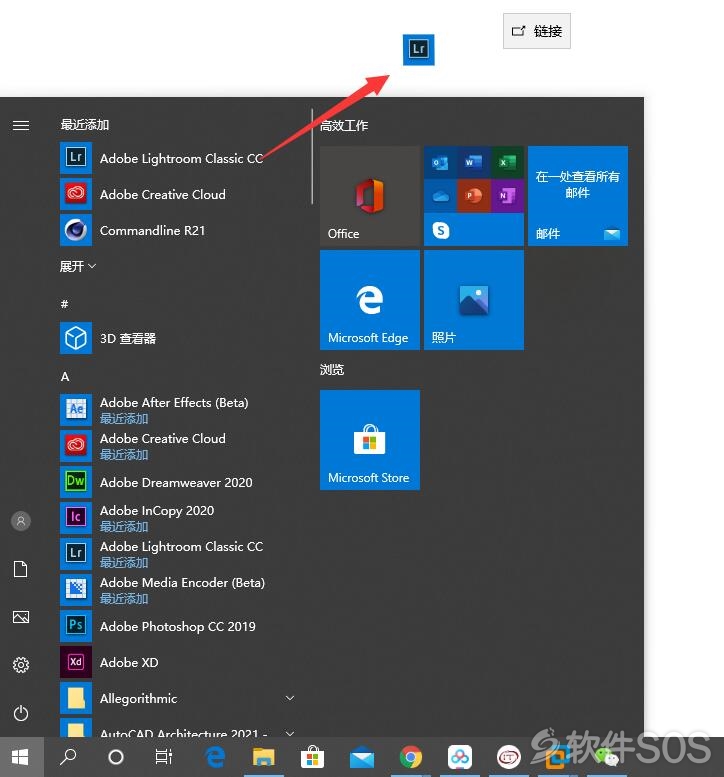Open the Office tile

[x=370, y=196]
